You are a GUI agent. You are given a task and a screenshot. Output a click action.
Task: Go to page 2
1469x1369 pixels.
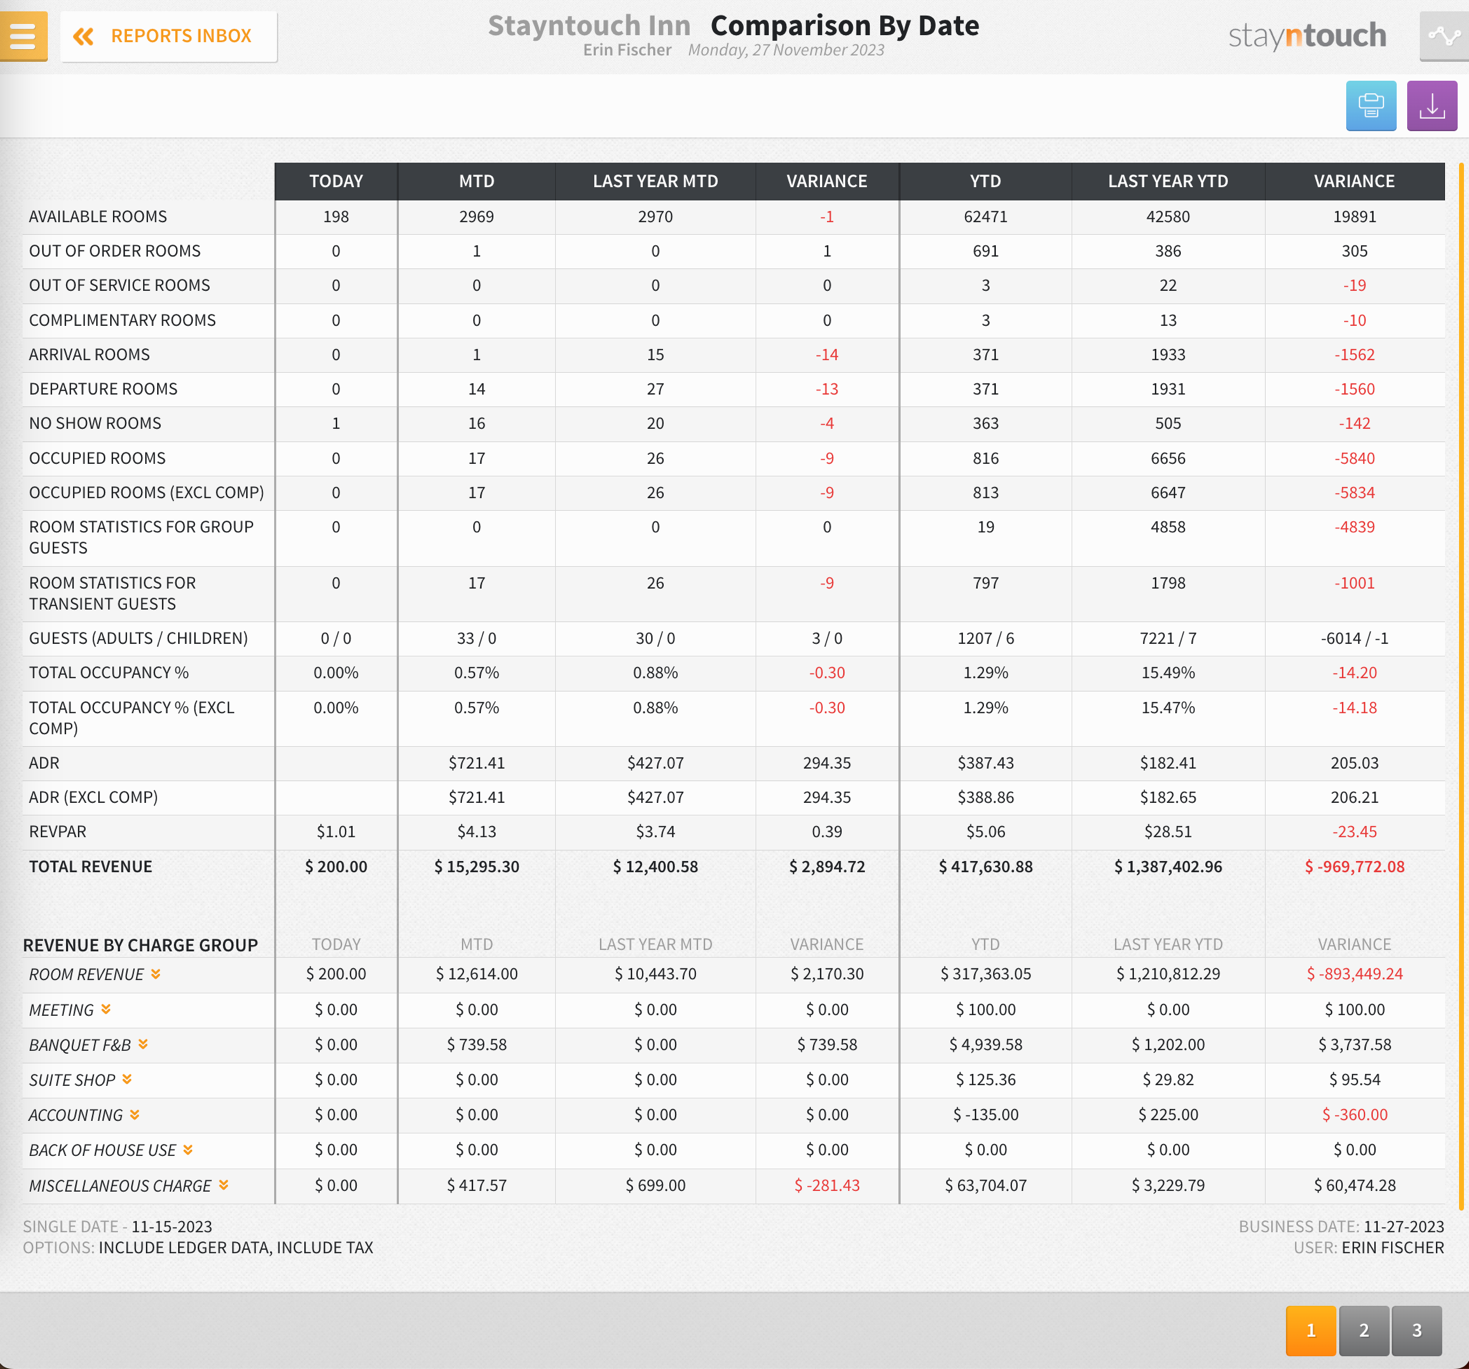[1364, 1330]
